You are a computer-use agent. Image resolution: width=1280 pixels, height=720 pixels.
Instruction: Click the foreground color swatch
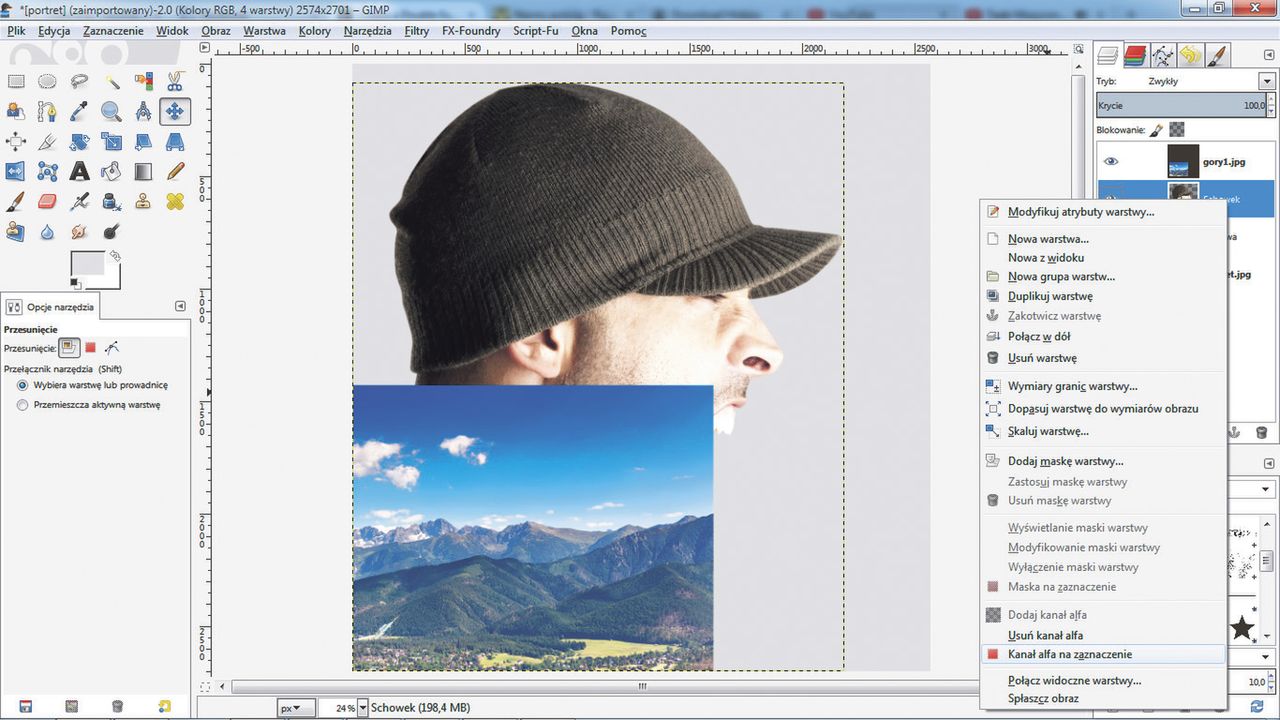click(88, 264)
